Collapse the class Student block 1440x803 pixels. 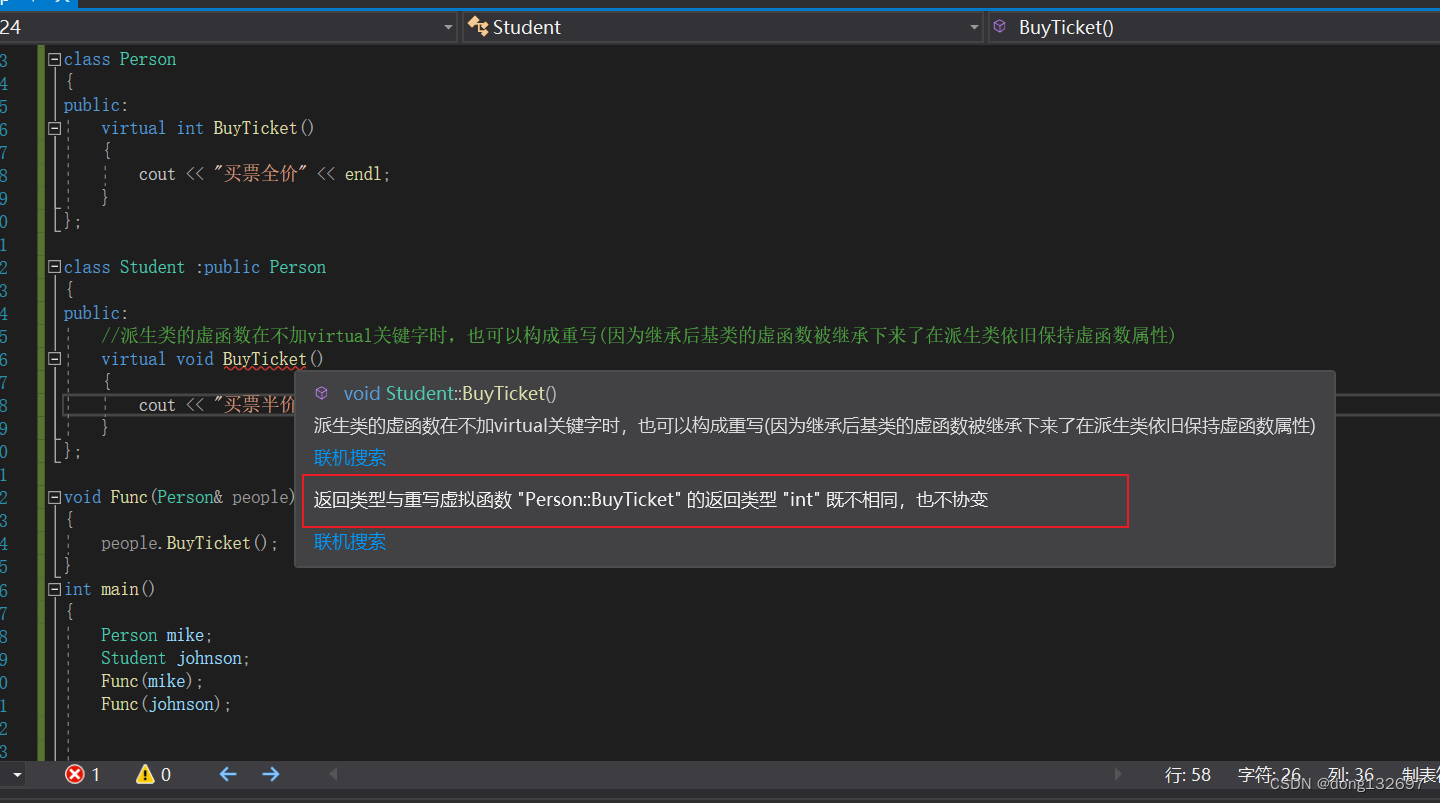coord(55,267)
